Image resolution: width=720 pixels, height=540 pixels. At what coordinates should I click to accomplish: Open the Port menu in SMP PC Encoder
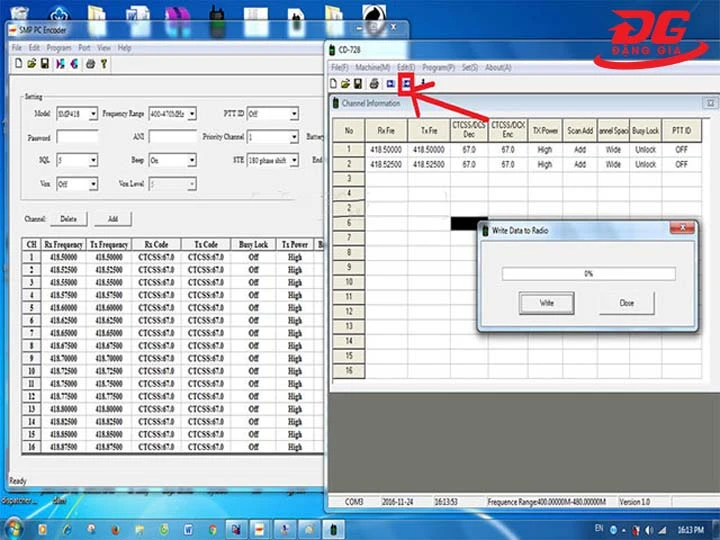[x=84, y=47]
